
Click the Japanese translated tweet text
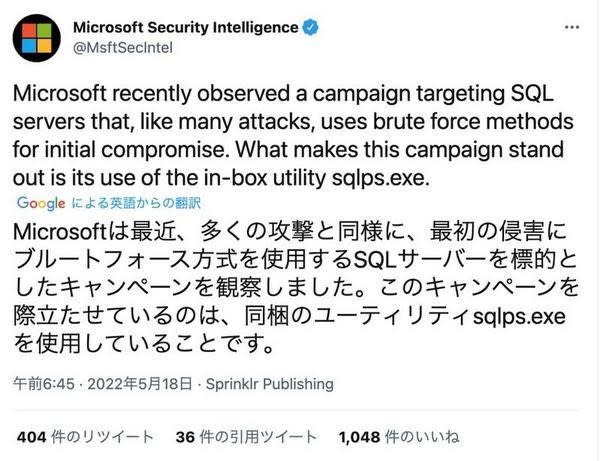(x=295, y=287)
